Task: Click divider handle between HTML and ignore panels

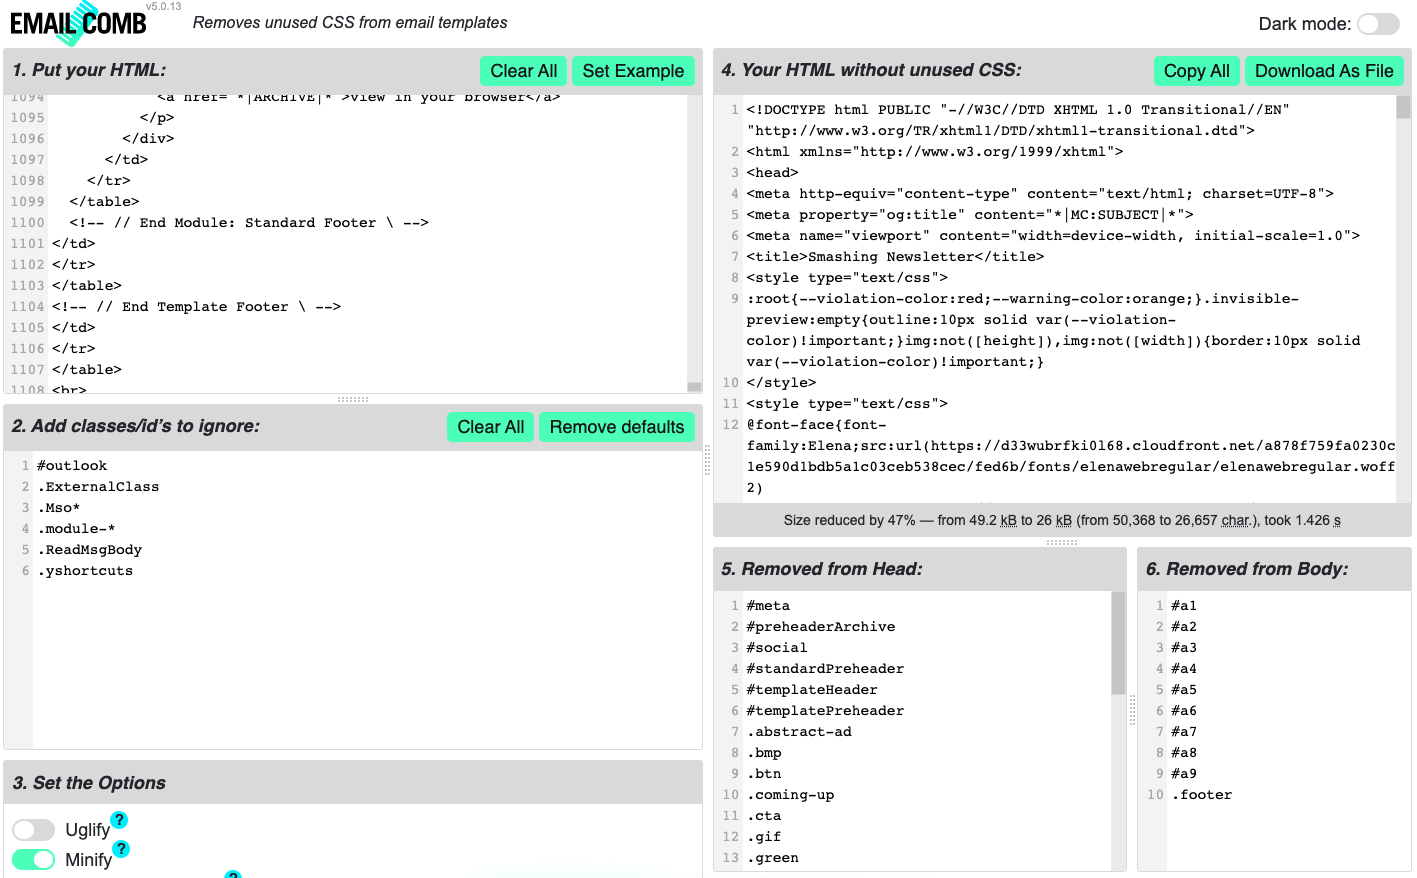Action: (353, 399)
